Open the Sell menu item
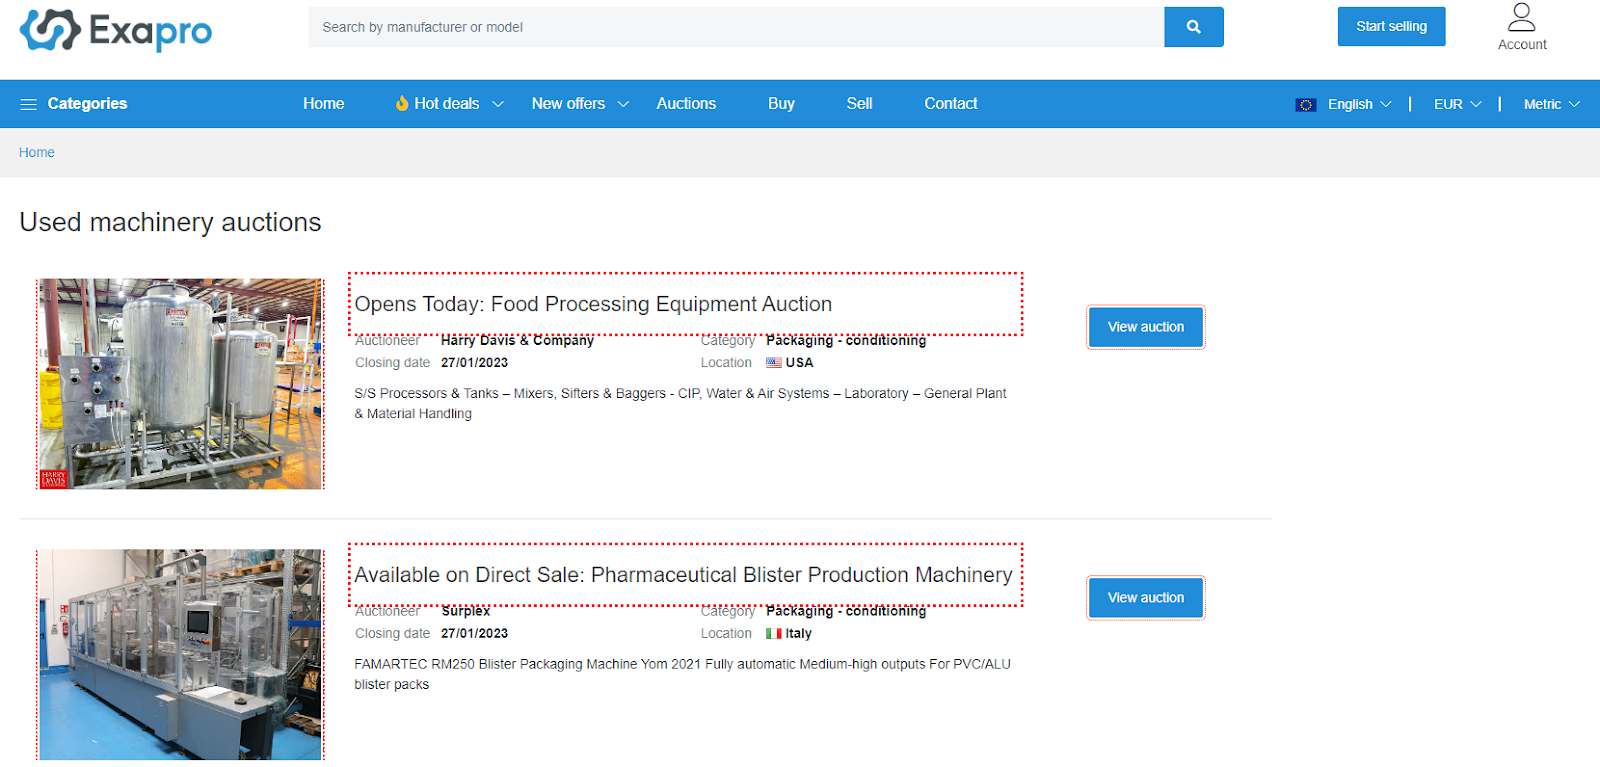The width and height of the screenshot is (1600, 767). [x=859, y=104]
